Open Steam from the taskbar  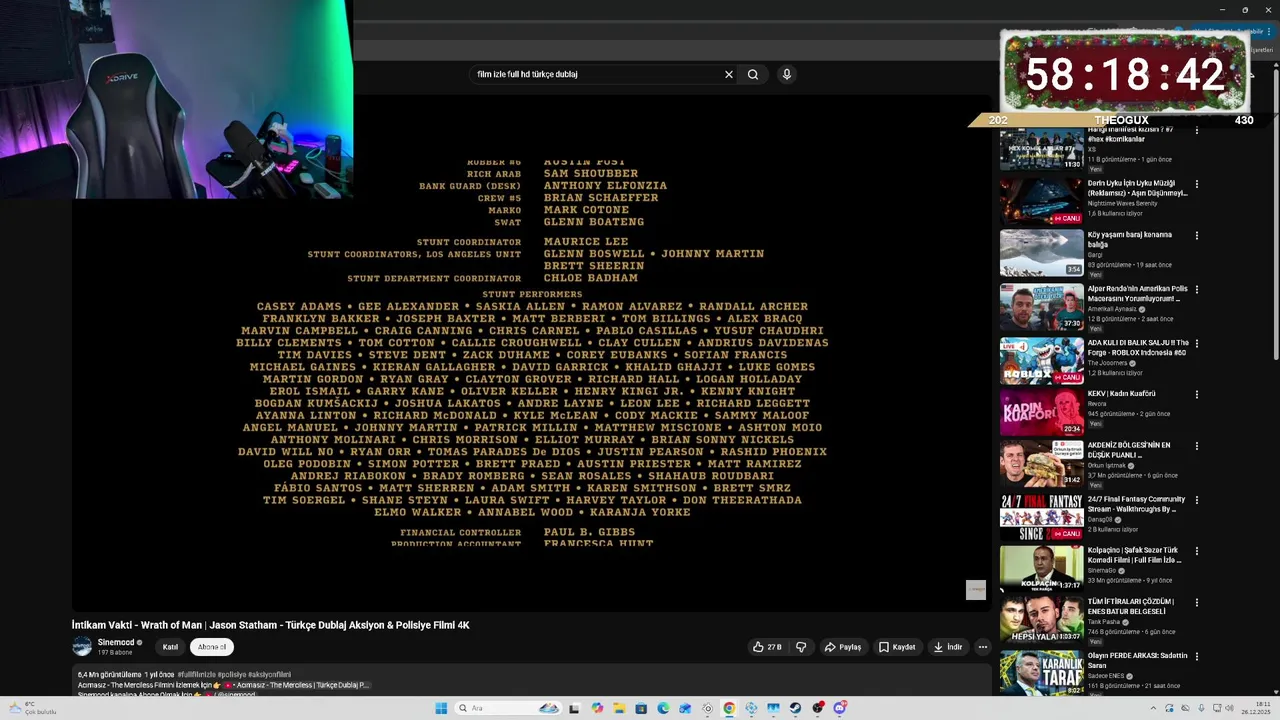point(795,708)
